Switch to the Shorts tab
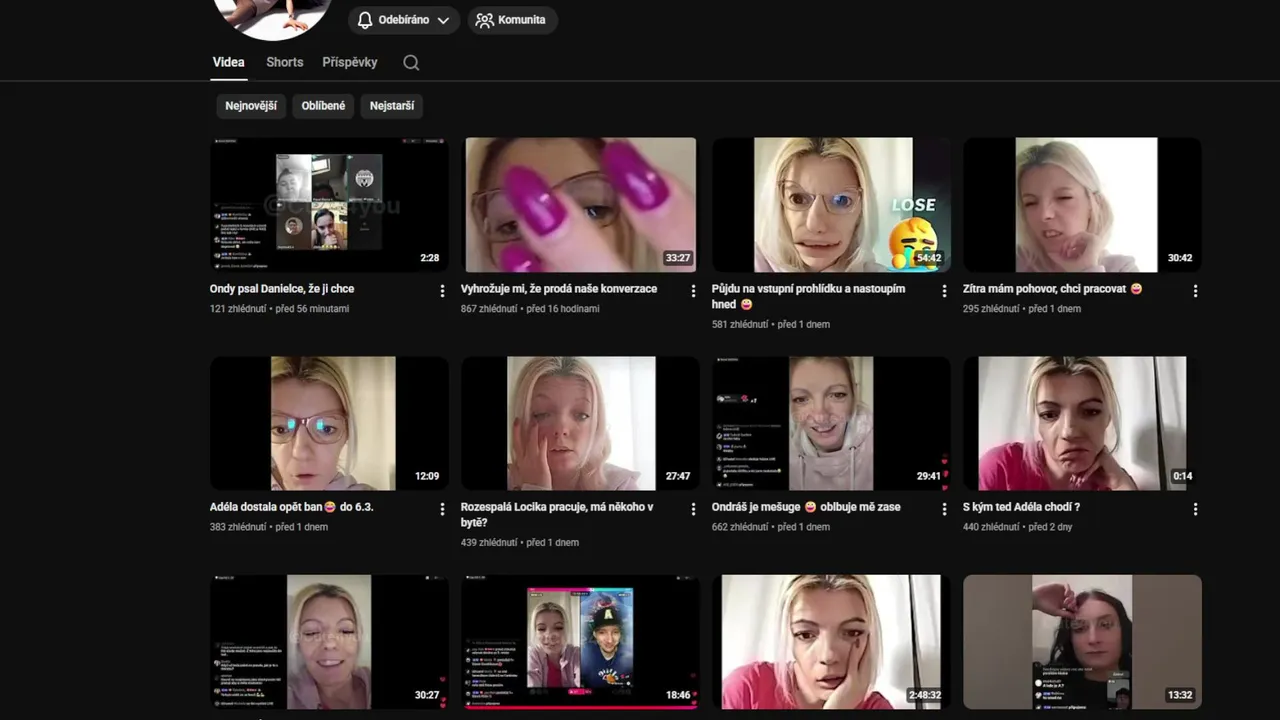Image resolution: width=1280 pixels, height=720 pixels. (284, 62)
